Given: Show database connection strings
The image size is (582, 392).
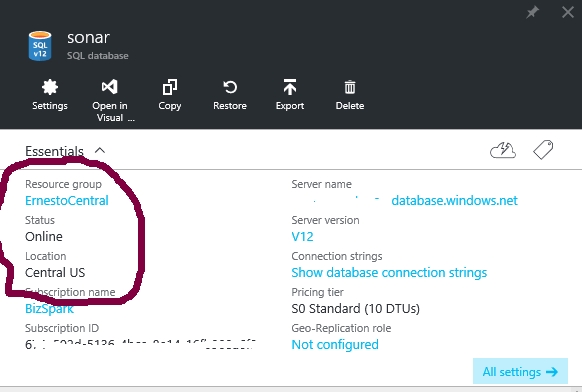Looking at the screenshot, I should click(x=389, y=273).
